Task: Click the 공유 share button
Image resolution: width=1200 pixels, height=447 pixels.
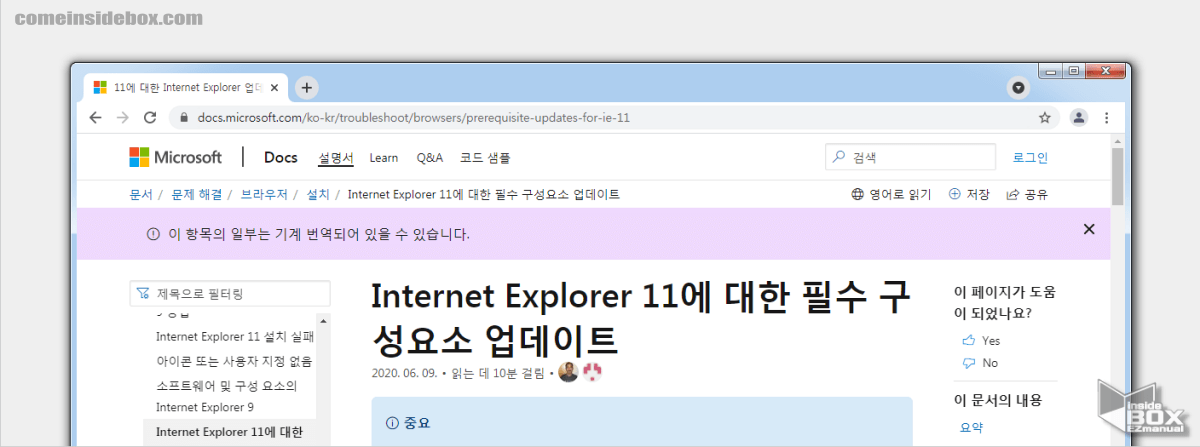Action: 1027,194
